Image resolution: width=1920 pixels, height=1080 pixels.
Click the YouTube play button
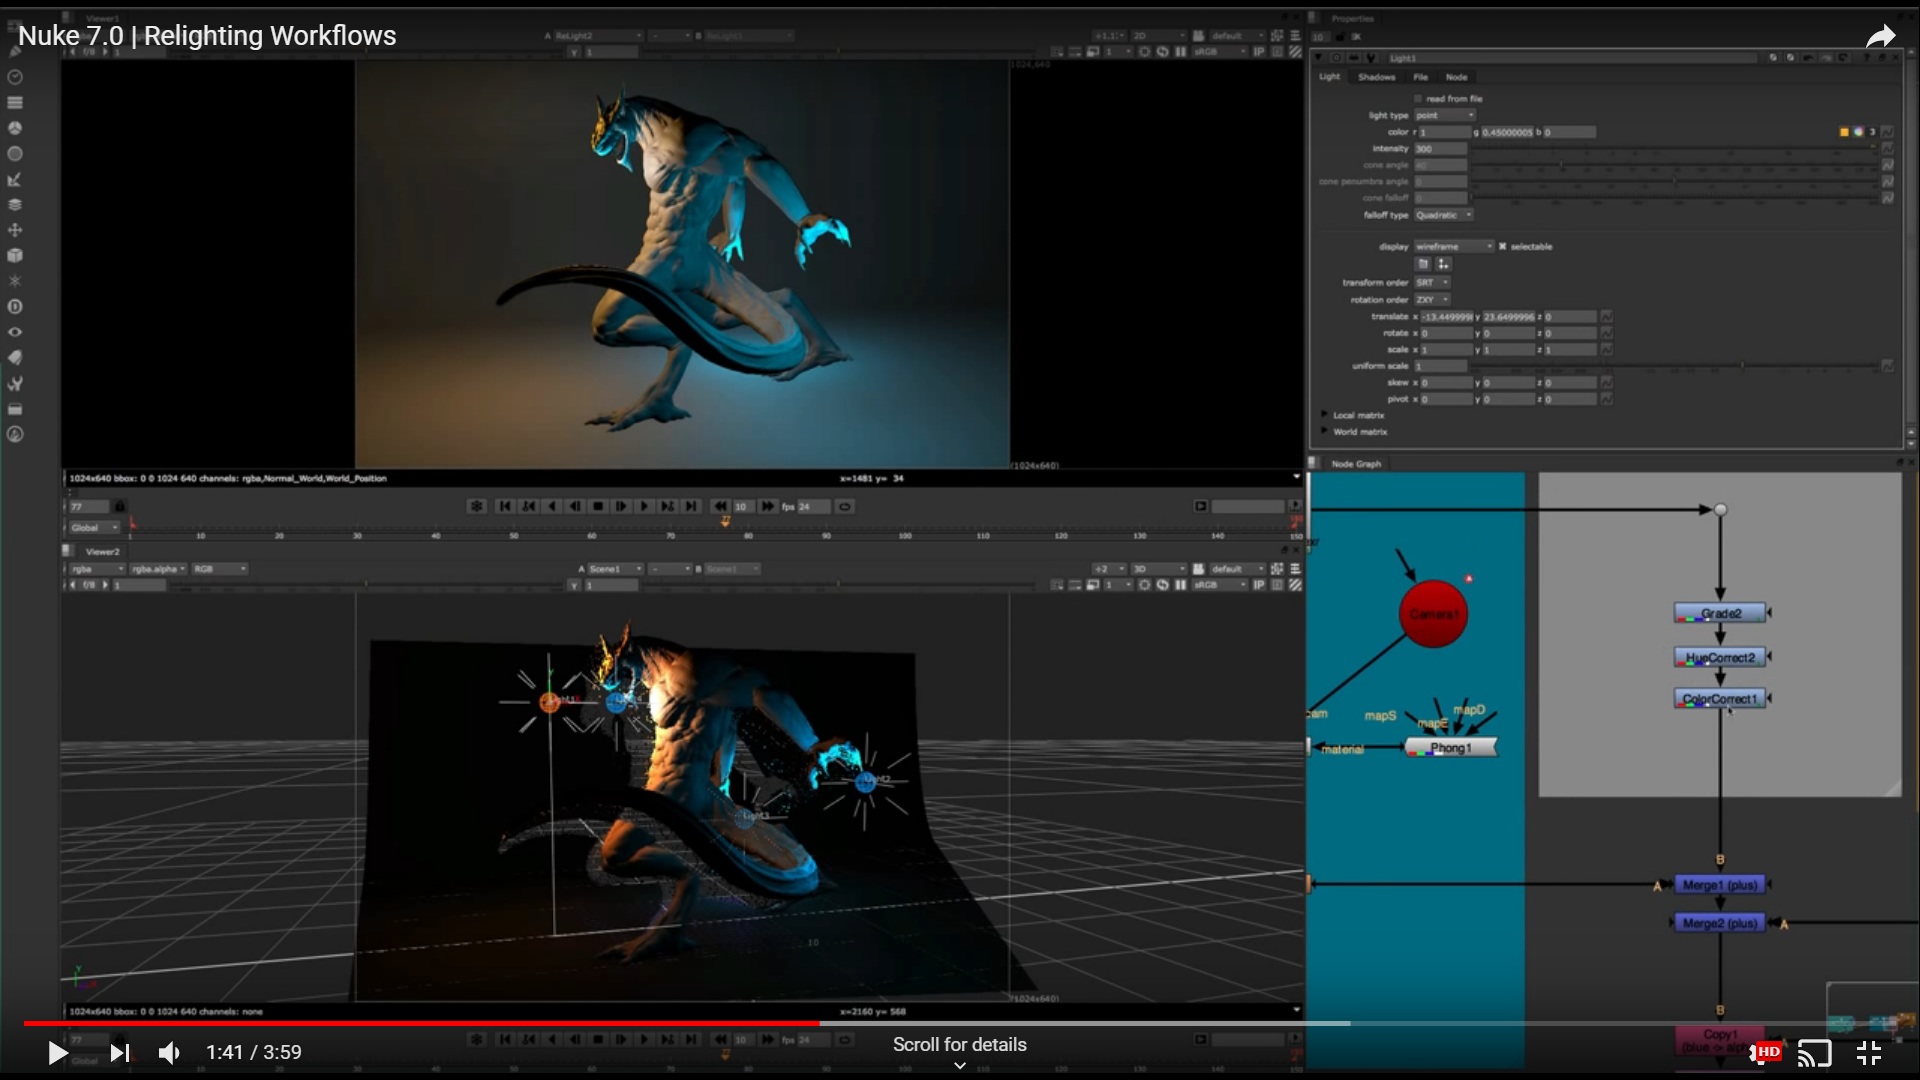pos(57,1052)
